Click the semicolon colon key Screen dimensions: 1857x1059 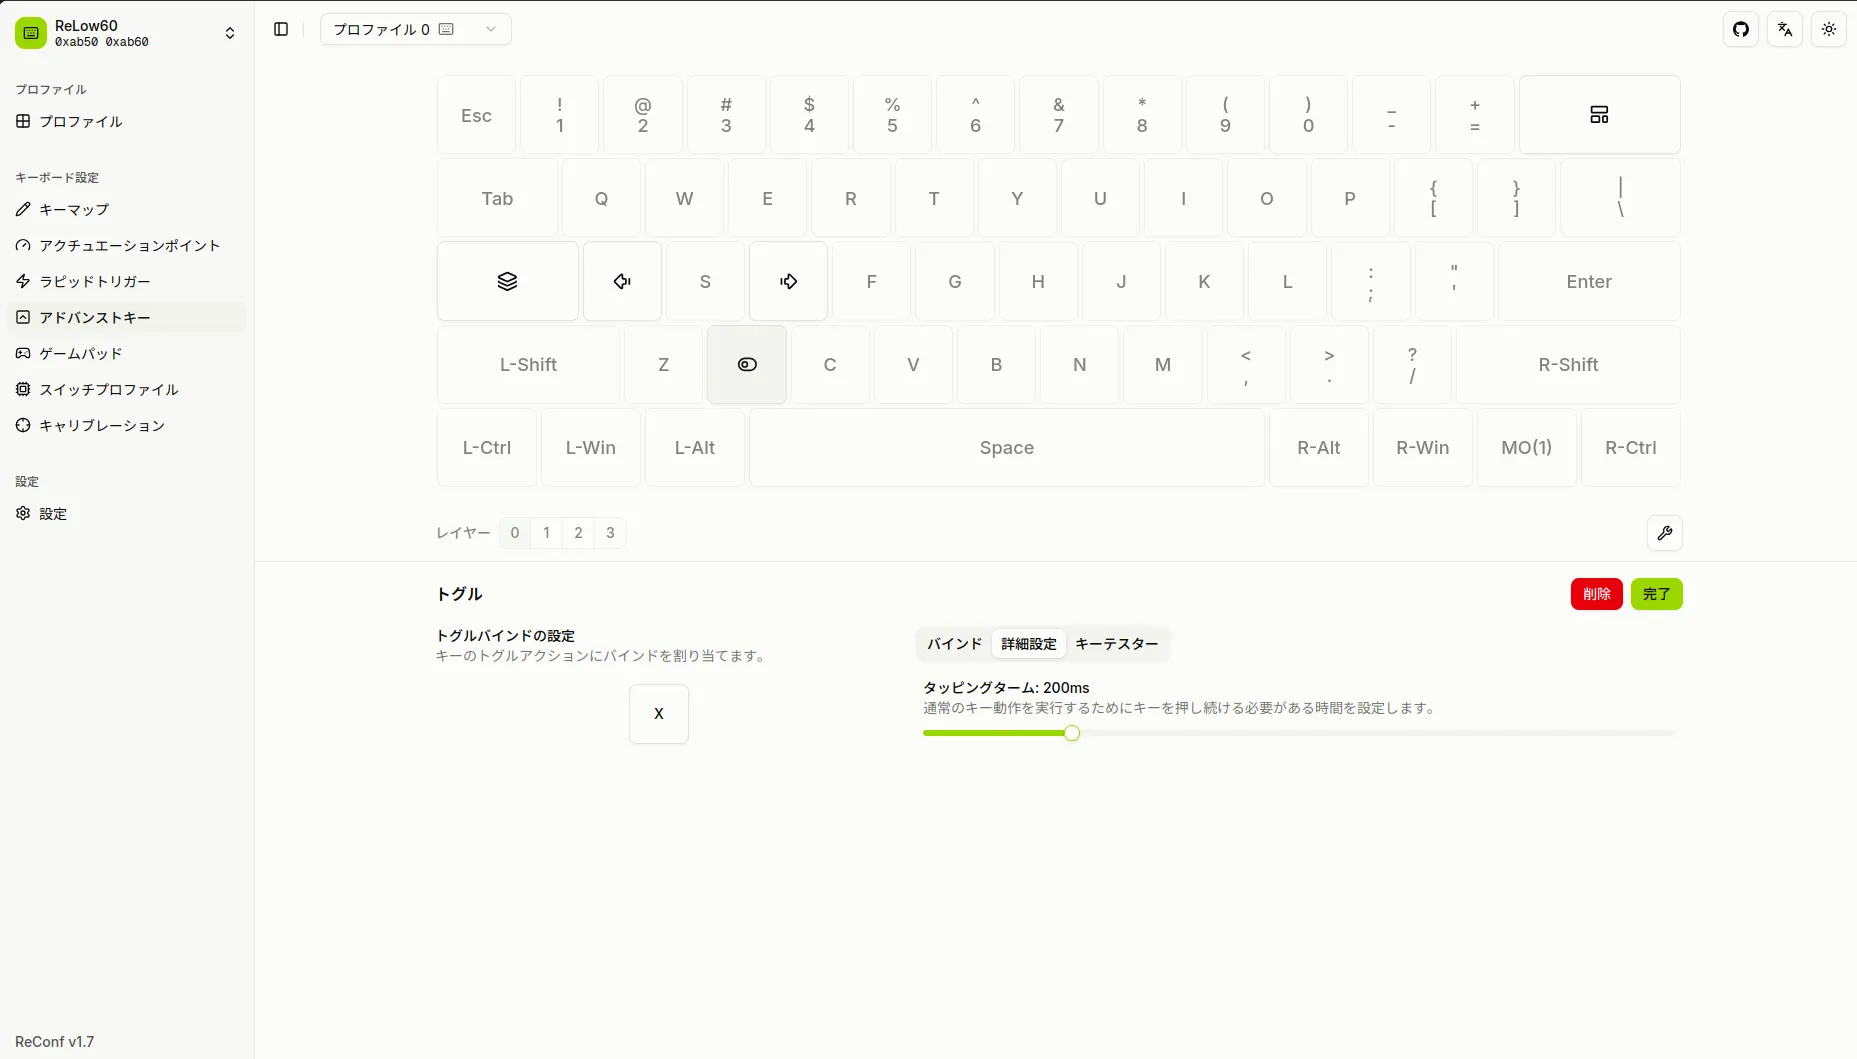(x=1371, y=281)
